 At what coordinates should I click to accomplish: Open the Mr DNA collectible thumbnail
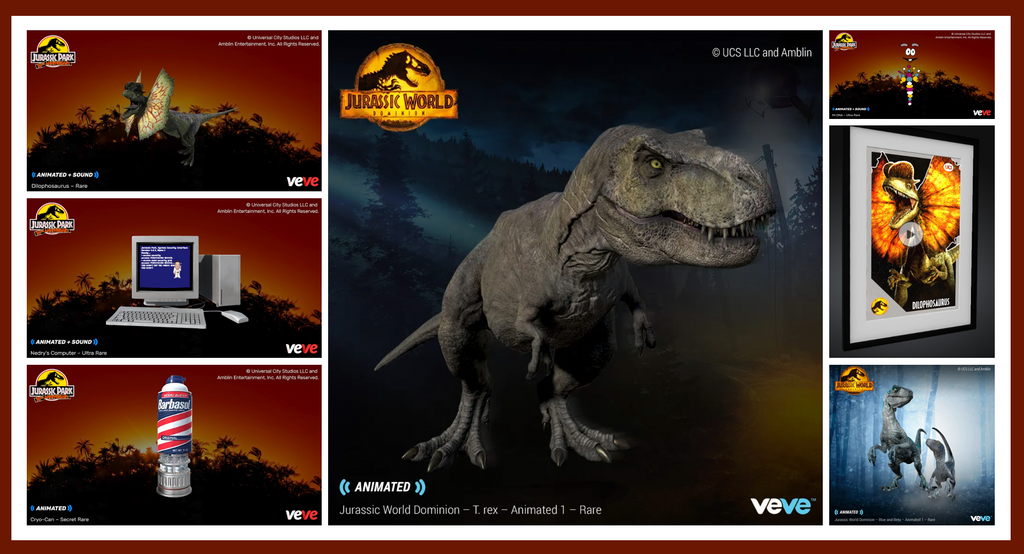tap(912, 74)
